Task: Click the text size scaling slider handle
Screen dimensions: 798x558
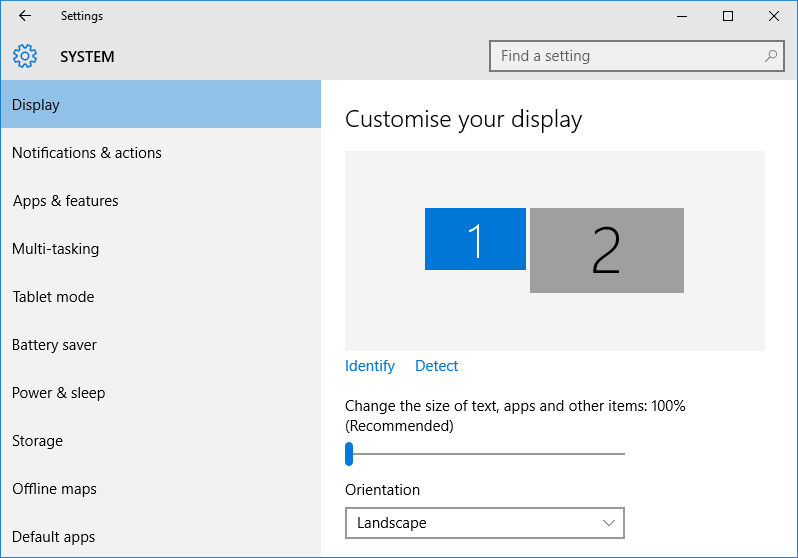Action: pyautogui.click(x=349, y=454)
